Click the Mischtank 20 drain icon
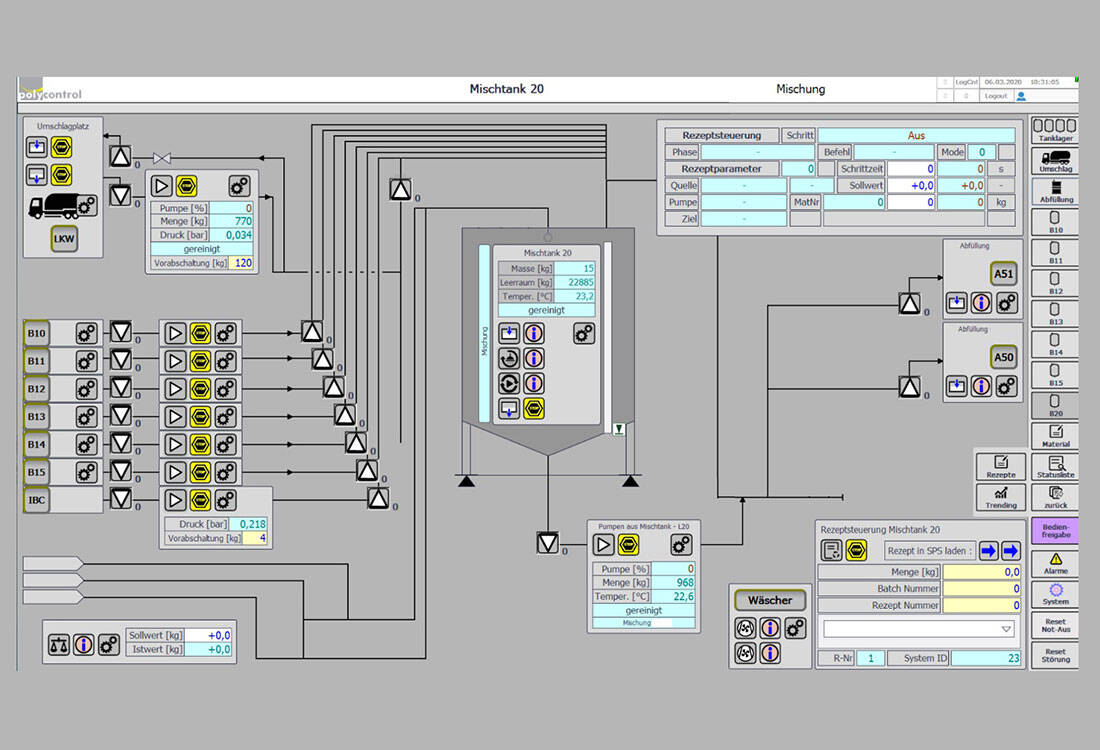Image resolution: width=1100 pixels, height=750 pixels. click(x=509, y=408)
